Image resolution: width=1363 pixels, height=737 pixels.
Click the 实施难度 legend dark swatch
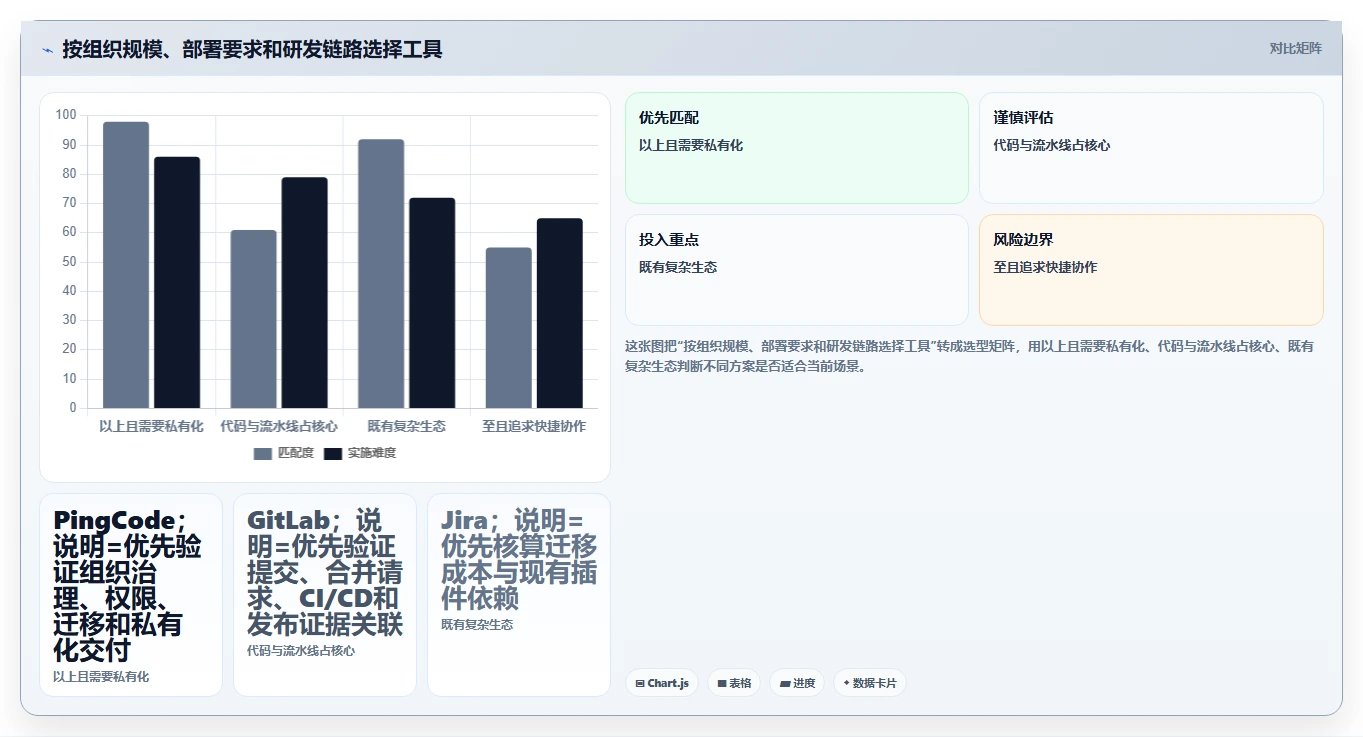click(333, 454)
